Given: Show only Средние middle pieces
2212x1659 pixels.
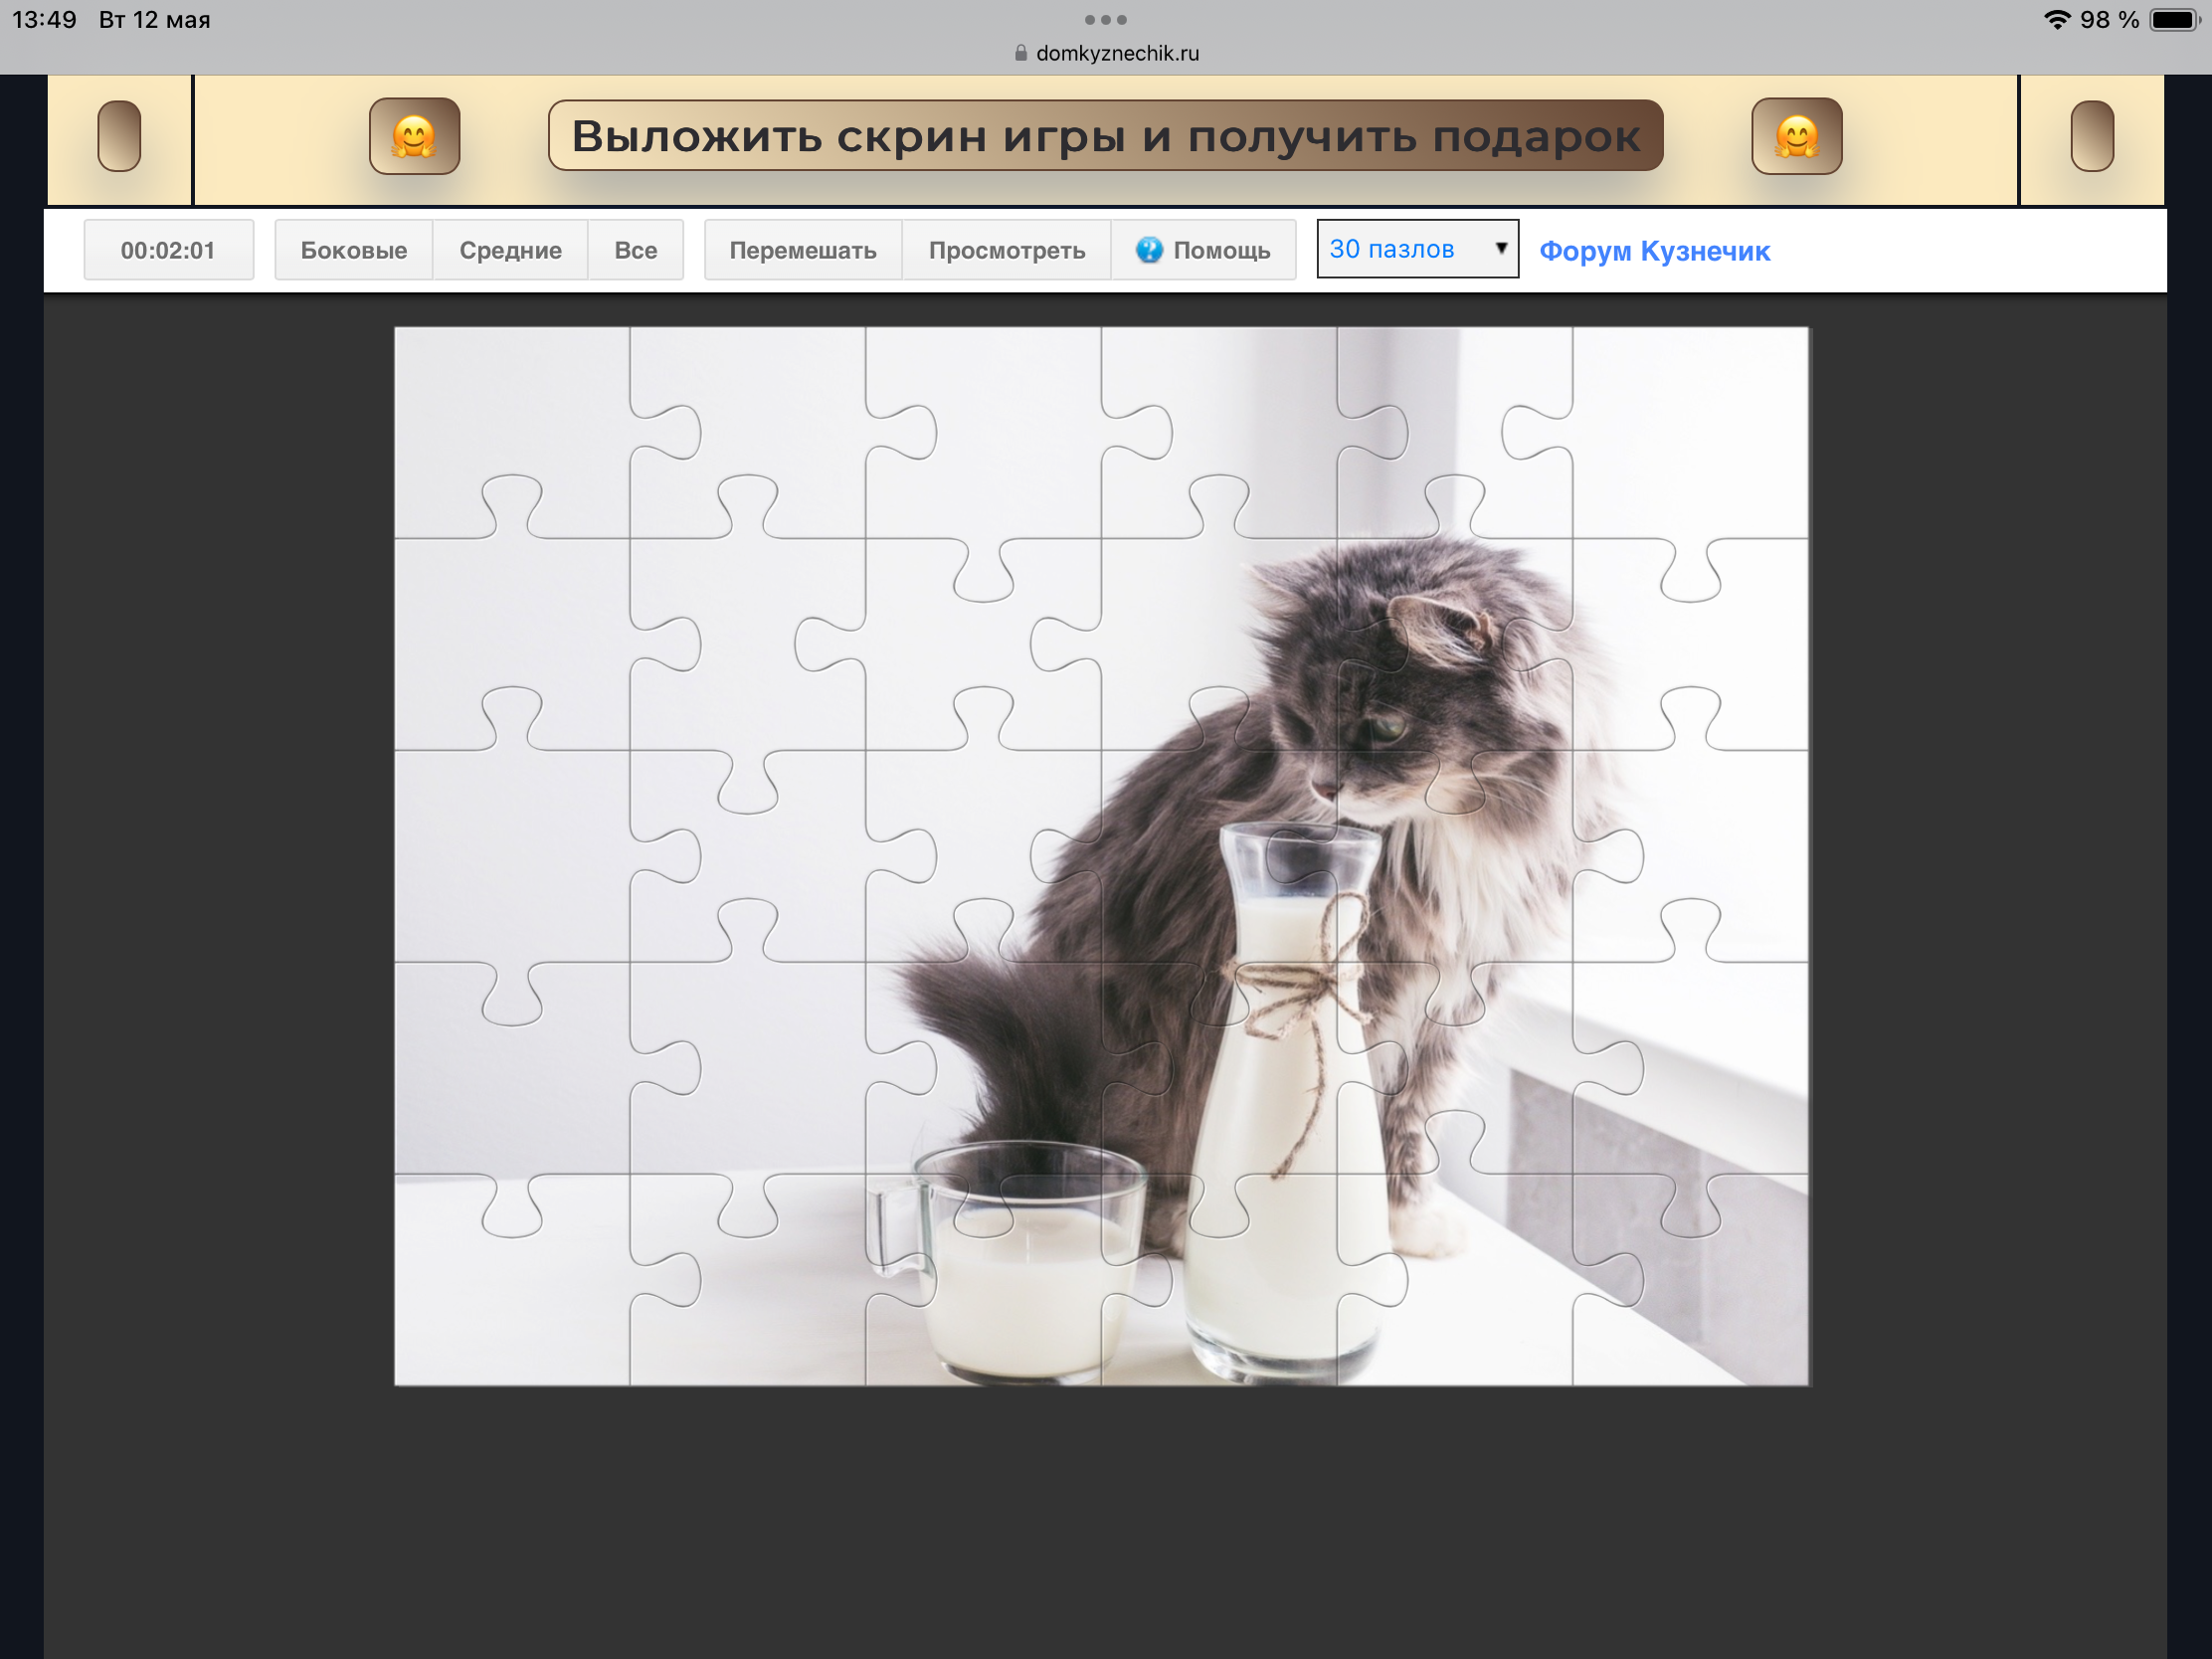Looking at the screenshot, I should [x=510, y=250].
